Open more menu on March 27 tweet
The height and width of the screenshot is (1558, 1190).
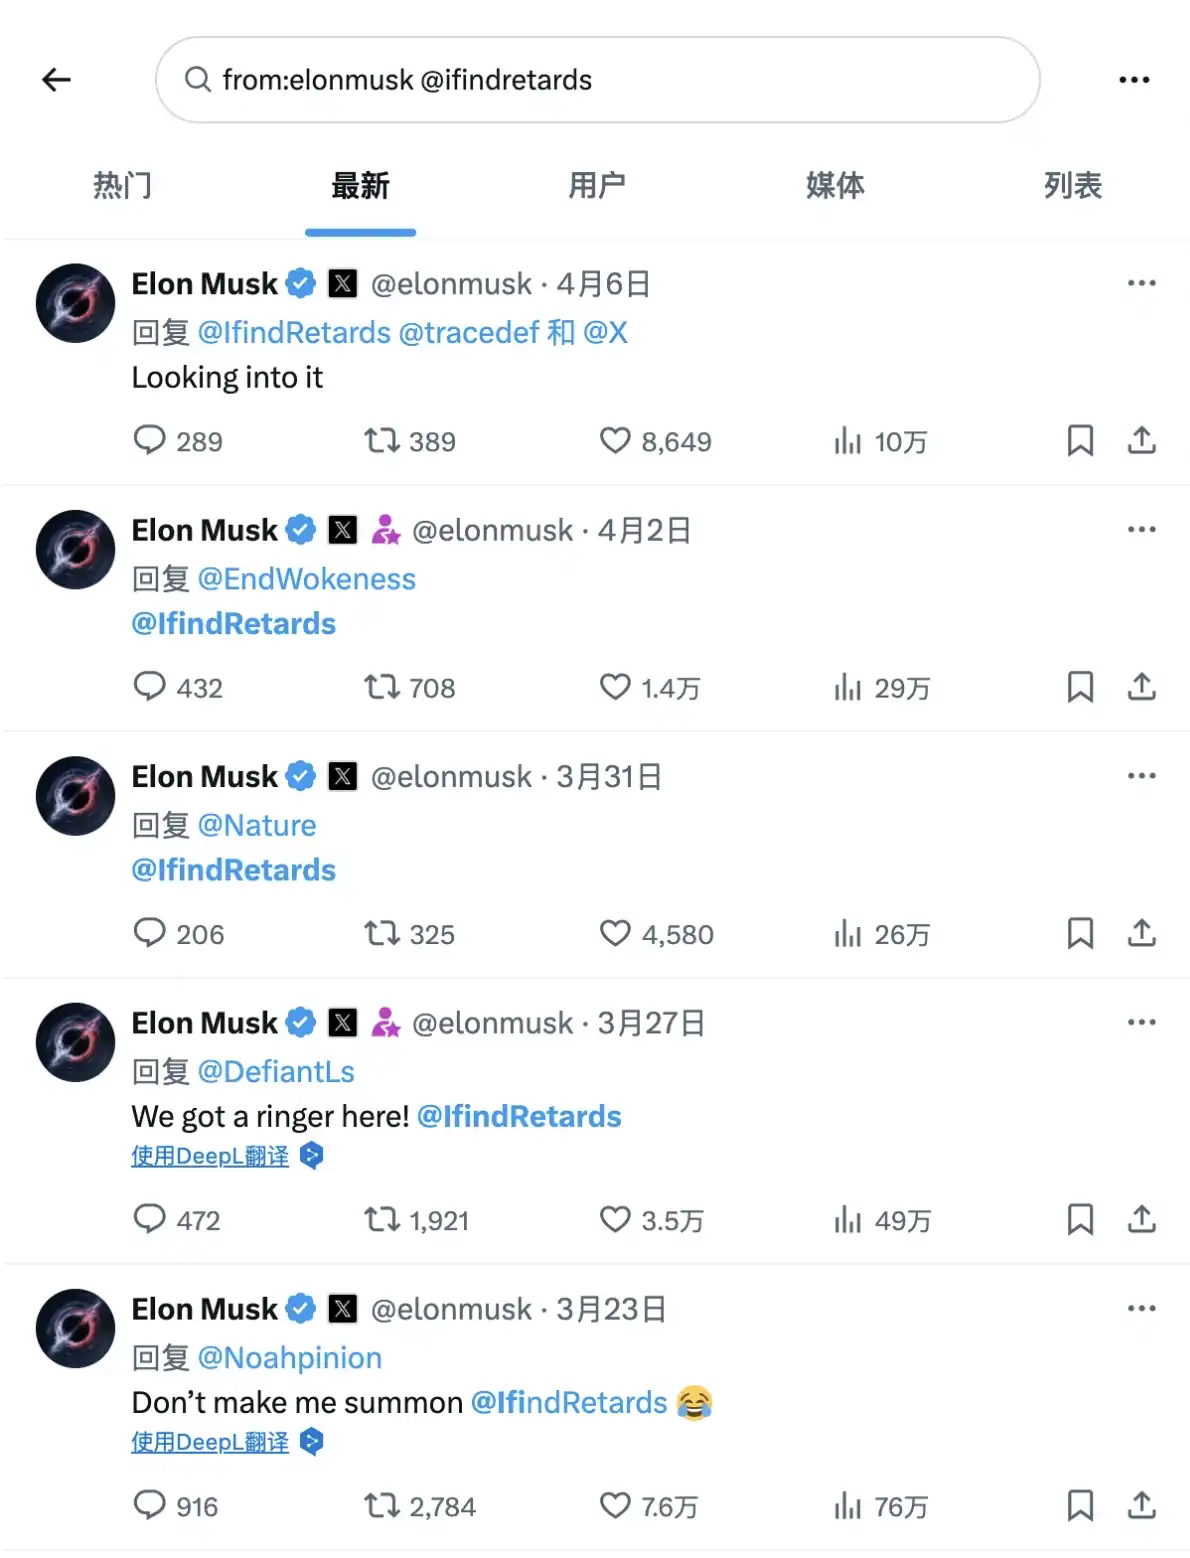click(x=1141, y=1022)
